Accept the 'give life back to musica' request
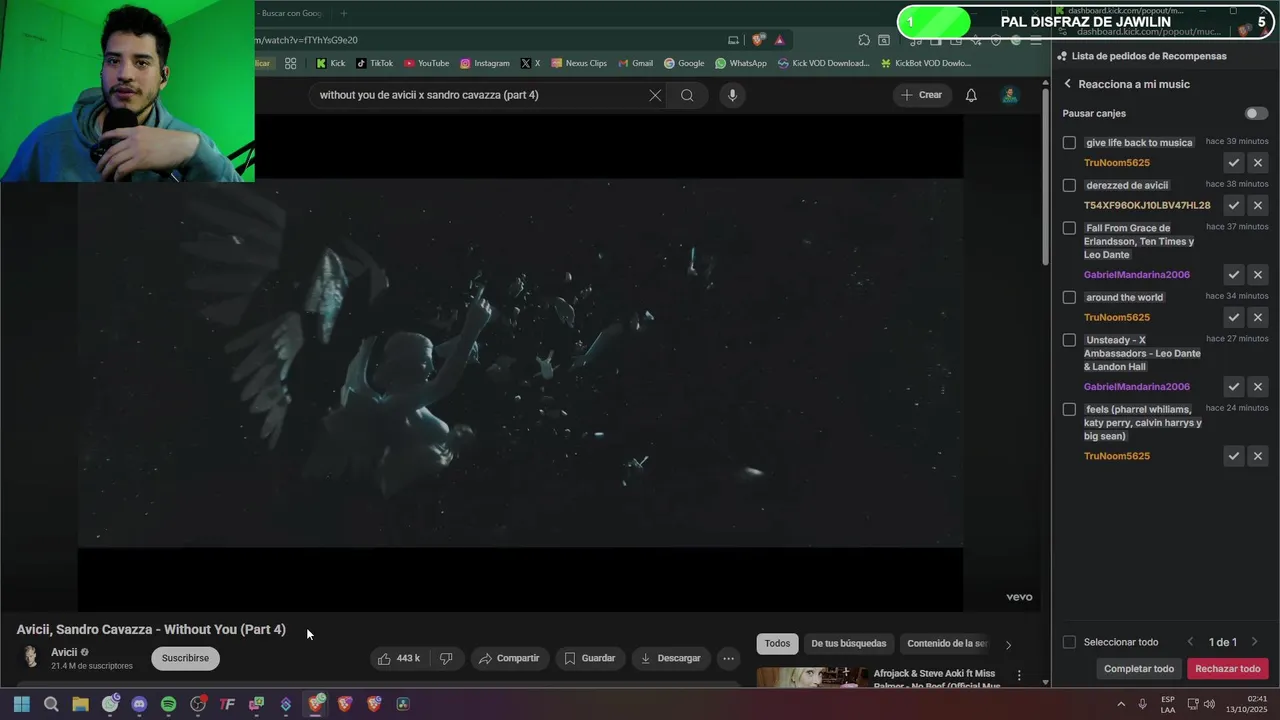Viewport: 1280px width, 720px height. click(1234, 163)
